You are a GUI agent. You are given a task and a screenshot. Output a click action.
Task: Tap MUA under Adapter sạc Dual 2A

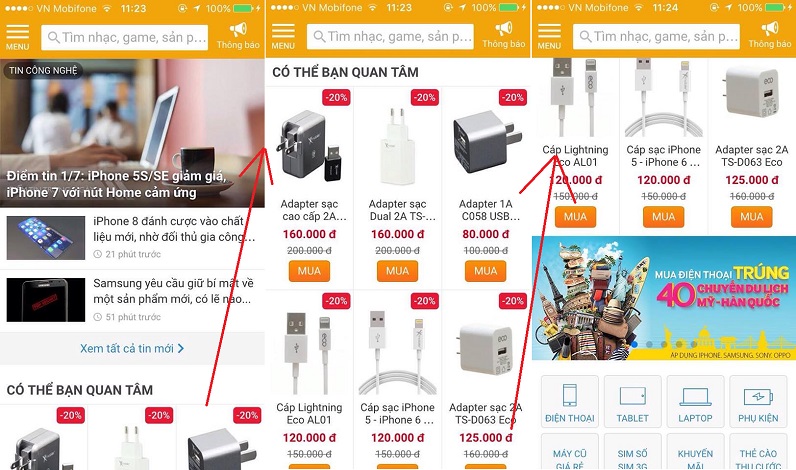pyautogui.click(x=397, y=271)
